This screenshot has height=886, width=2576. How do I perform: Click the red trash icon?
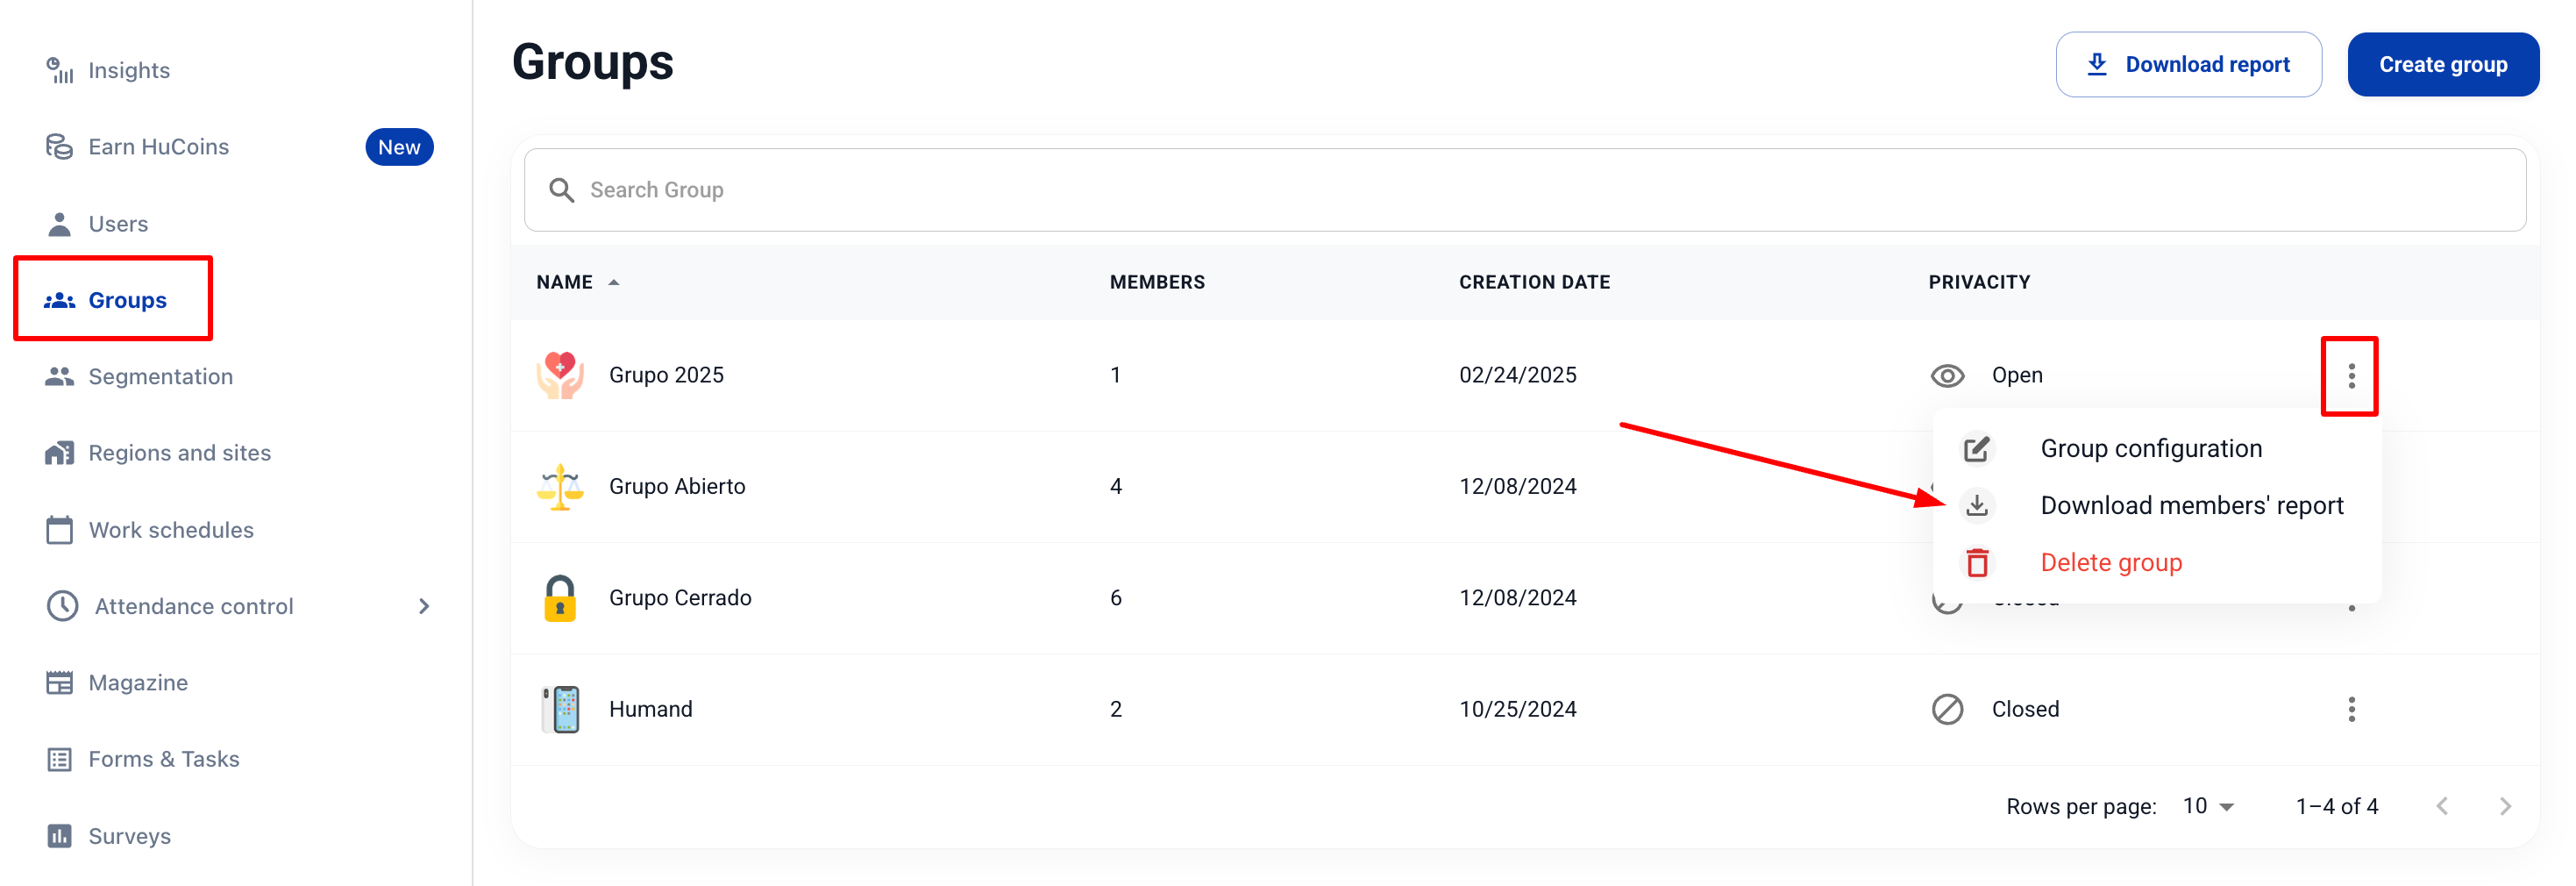[x=1976, y=563]
